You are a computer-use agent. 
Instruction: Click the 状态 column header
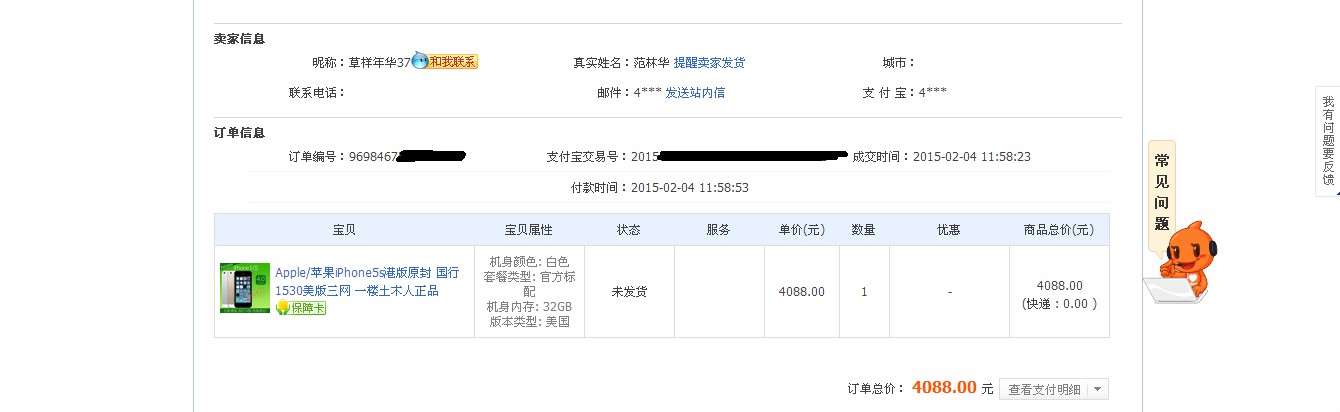[629, 230]
